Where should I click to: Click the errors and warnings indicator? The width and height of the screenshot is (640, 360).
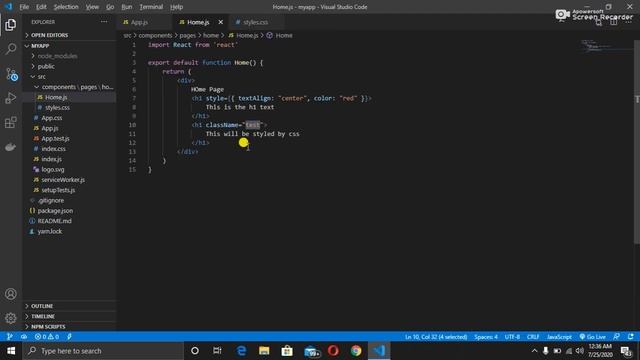[x=47, y=337]
